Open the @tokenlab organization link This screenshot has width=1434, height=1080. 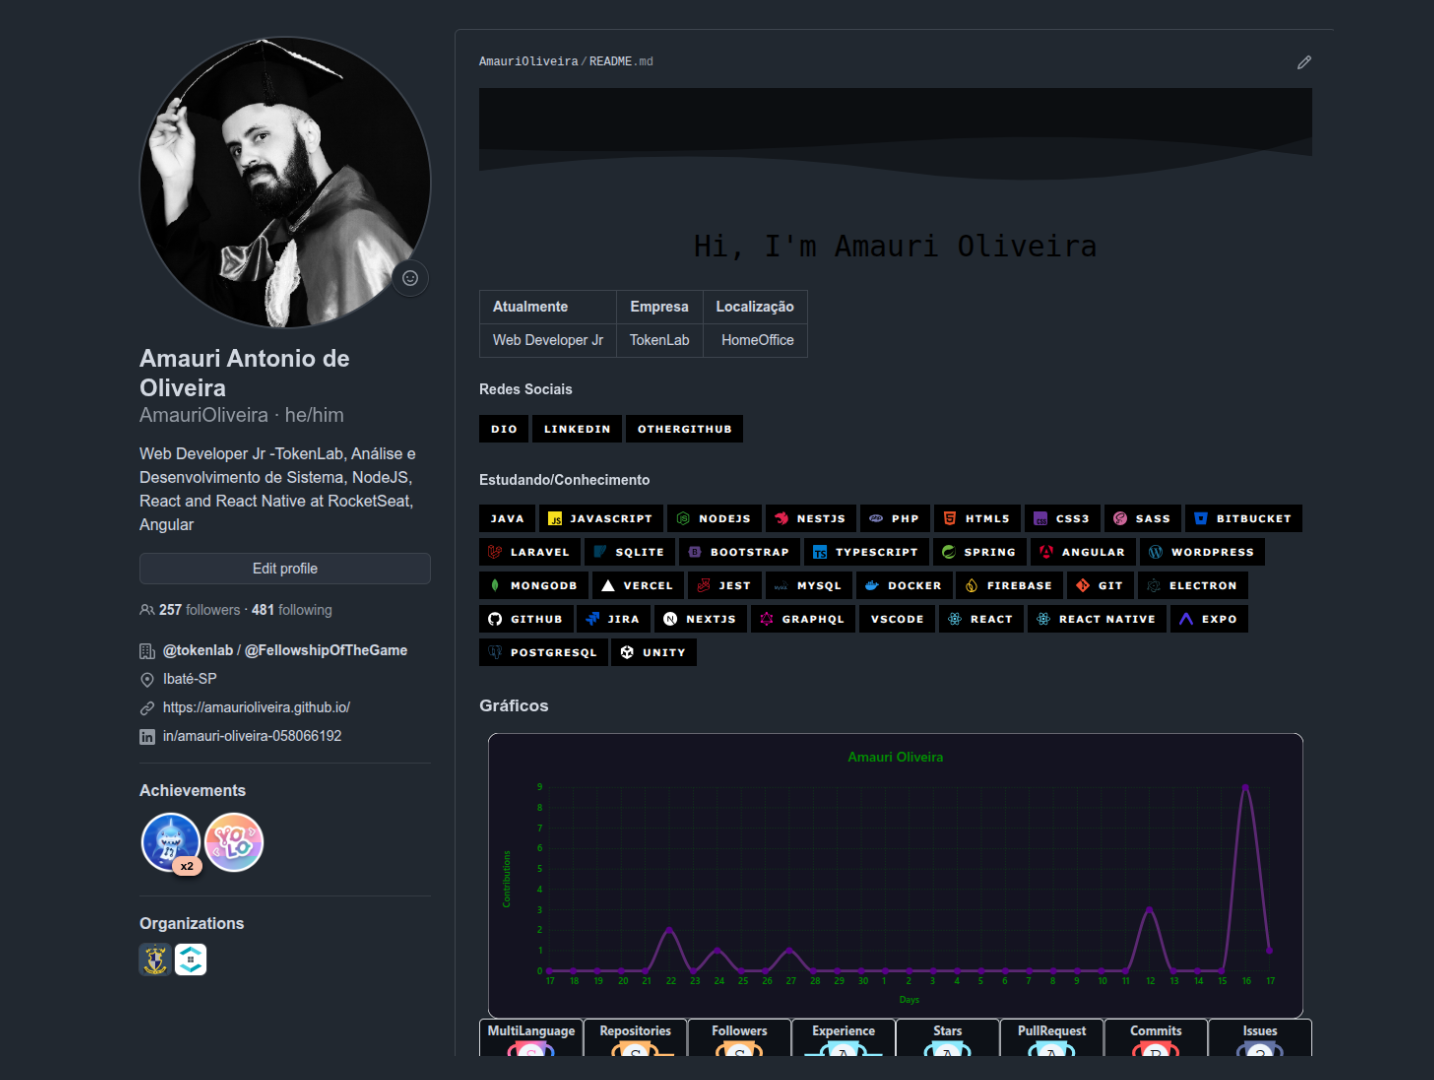[x=198, y=650]
